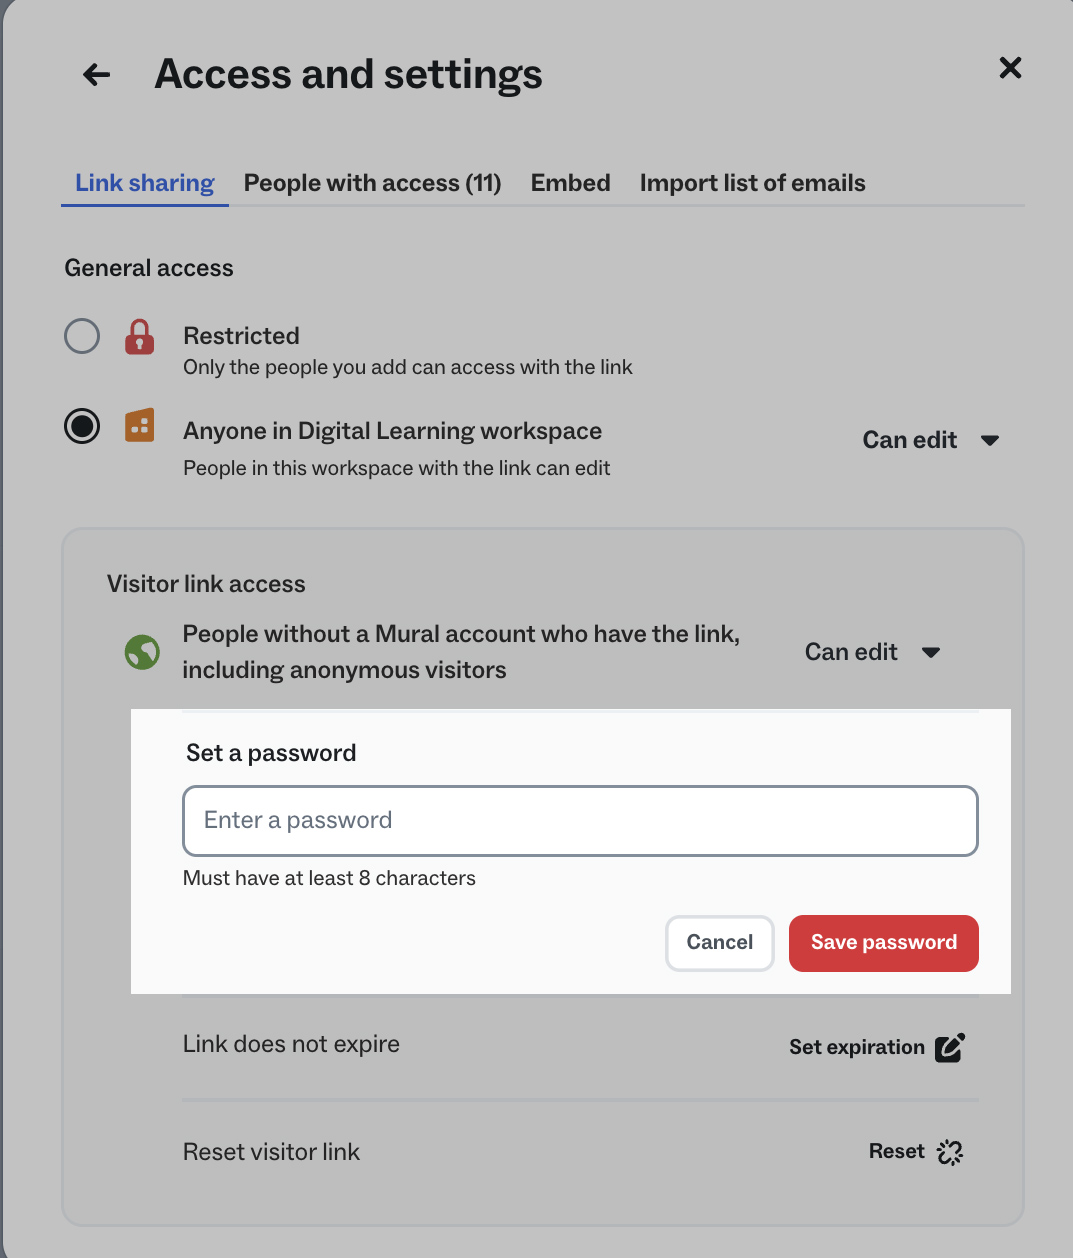The image size is (1073, 1258).
Task: Click the Save password button
Action: (x=883, y=942)
